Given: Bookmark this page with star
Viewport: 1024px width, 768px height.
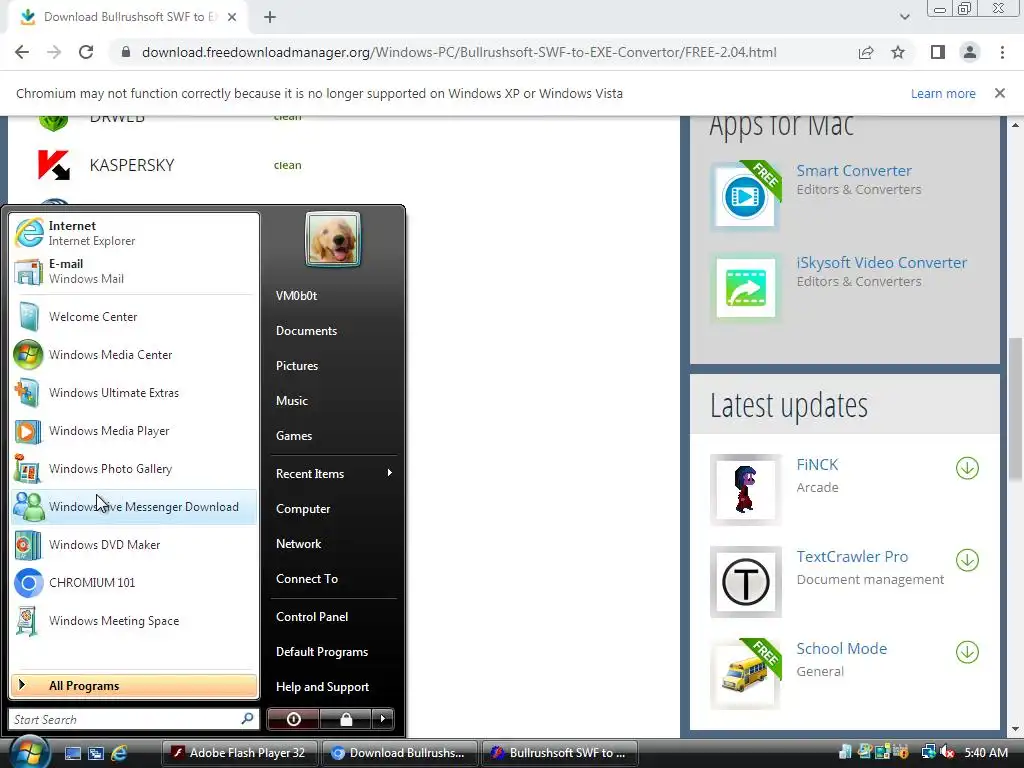Looking at the screenshot, I should 898,52.
